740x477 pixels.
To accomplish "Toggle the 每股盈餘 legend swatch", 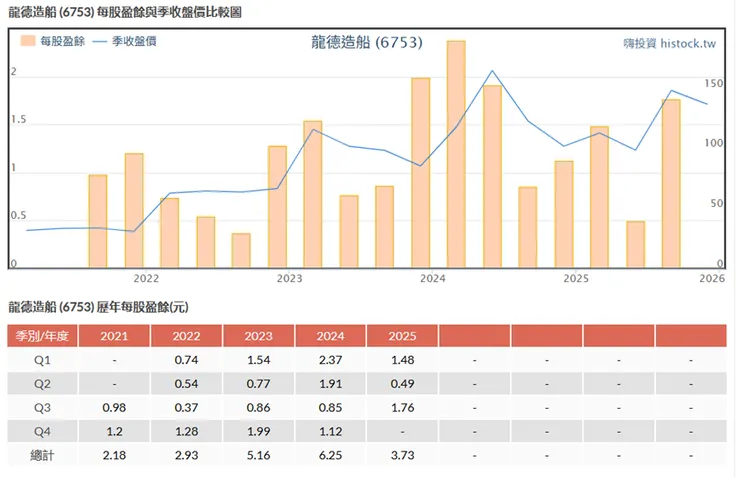I will [28, 41].
